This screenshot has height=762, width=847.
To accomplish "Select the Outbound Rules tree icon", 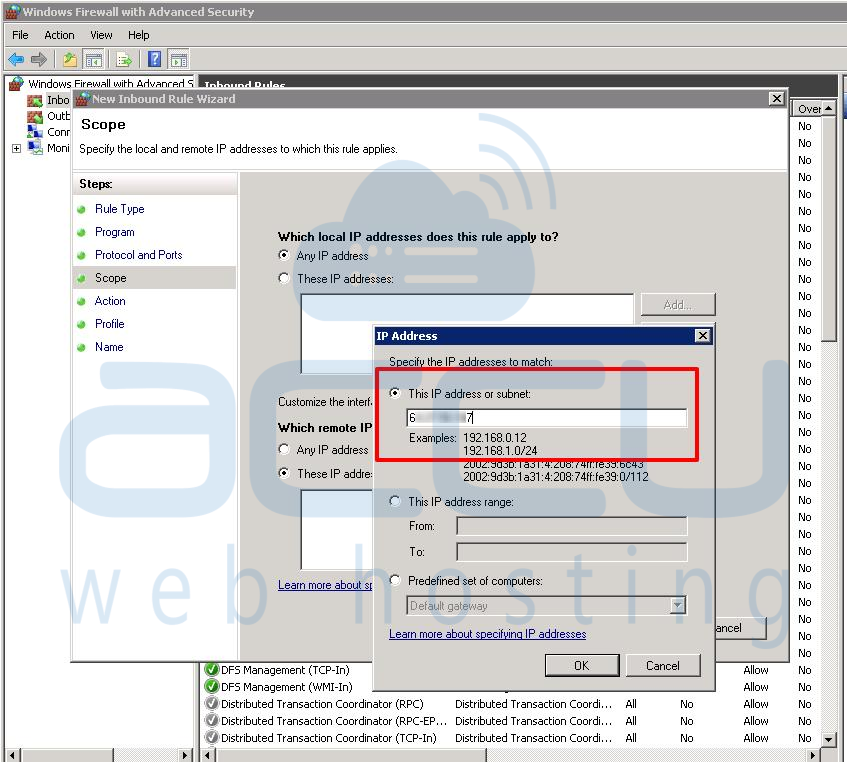I will click(x=35, y=116).
